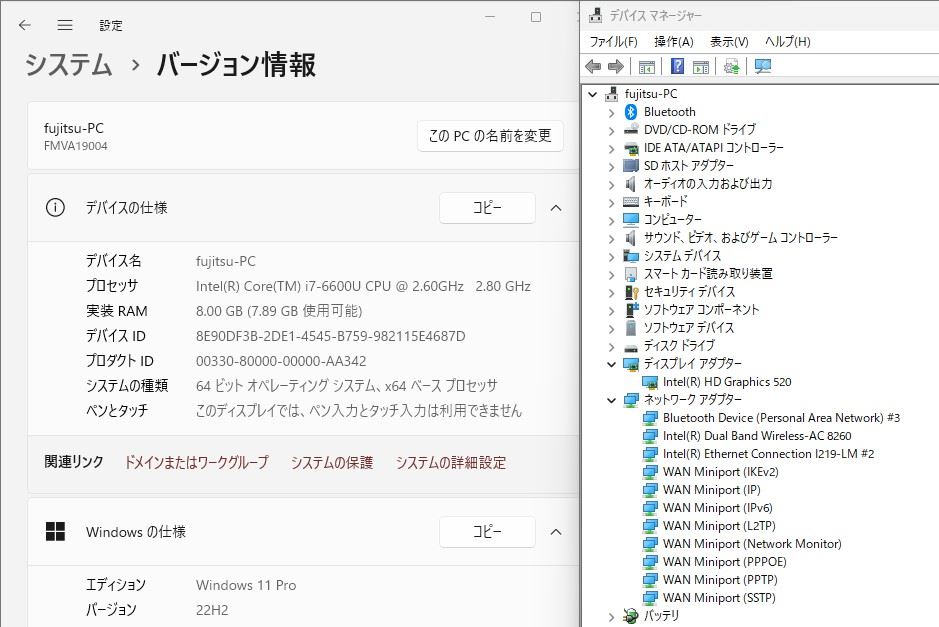Click the Windows logo beside Windows の仕様

(55, 531)
